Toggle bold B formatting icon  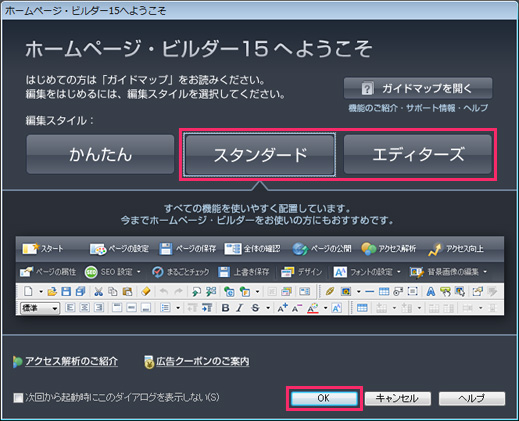pyautogui.click(x=225, y=308)
